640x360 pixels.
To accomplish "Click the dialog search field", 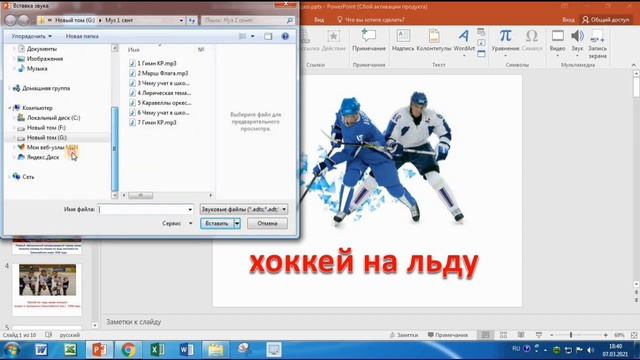I will (x=243, y=20).
